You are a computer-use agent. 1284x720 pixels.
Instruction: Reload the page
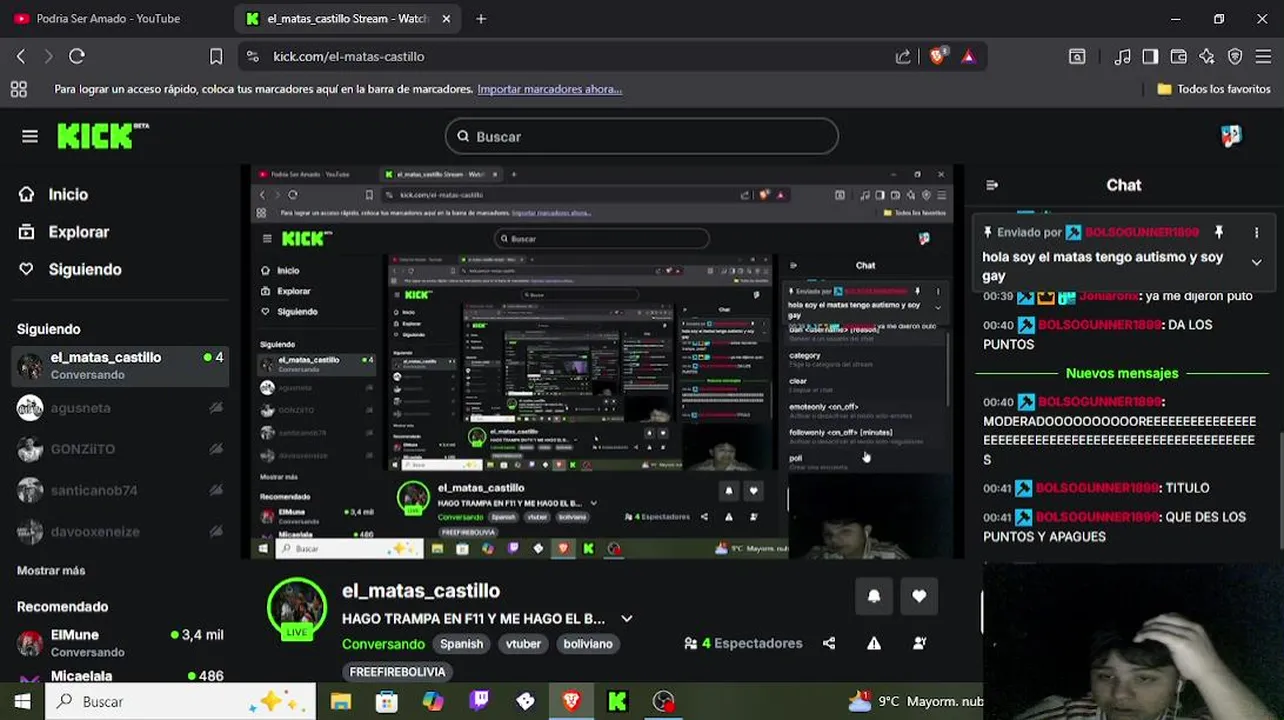[x=77, y=57]
